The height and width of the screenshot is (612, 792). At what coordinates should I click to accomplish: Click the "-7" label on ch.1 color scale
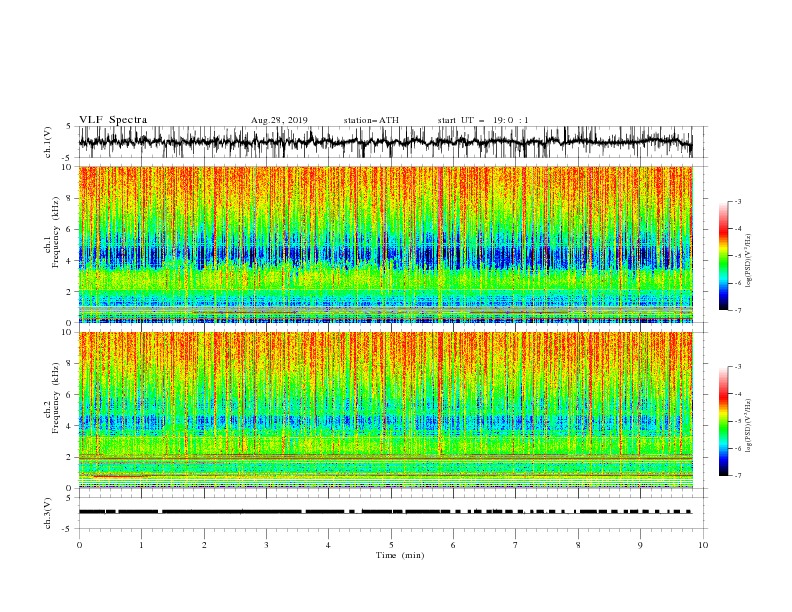pos(738,310)
